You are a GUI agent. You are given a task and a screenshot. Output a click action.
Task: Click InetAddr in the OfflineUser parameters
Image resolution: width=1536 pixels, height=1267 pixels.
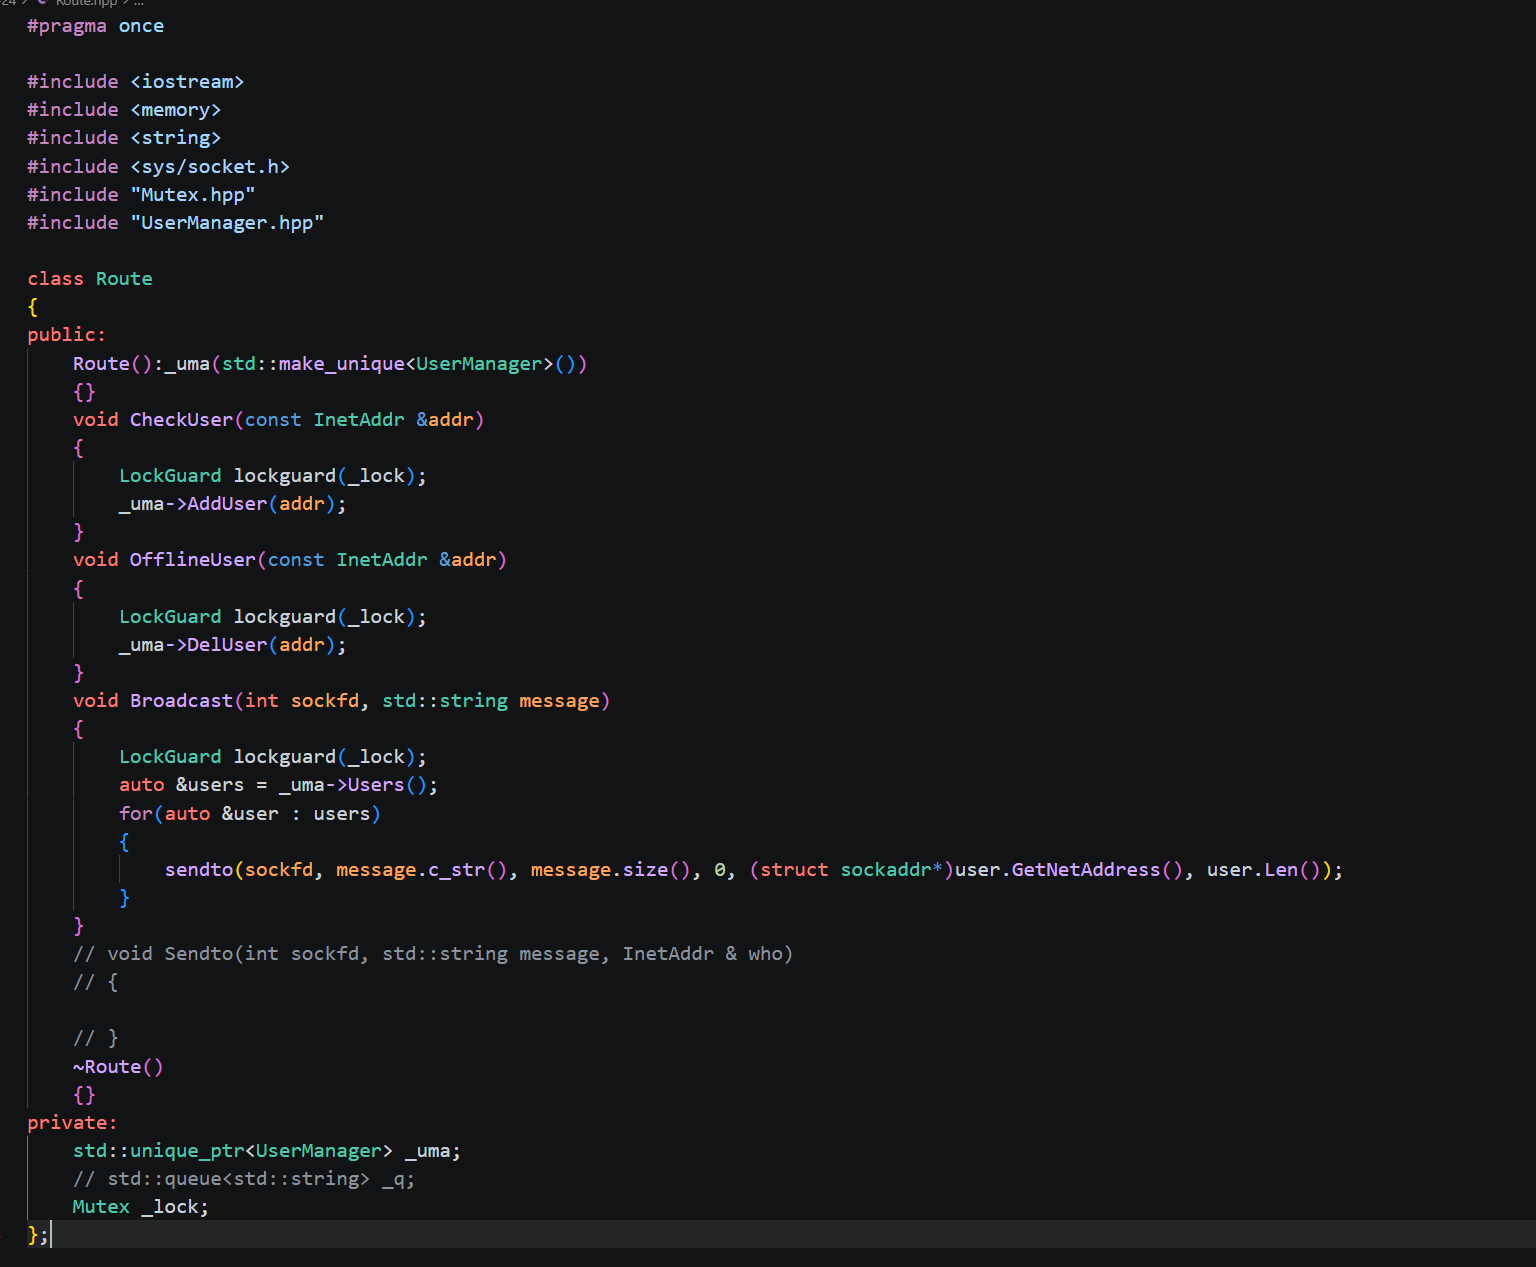(382, 560)
